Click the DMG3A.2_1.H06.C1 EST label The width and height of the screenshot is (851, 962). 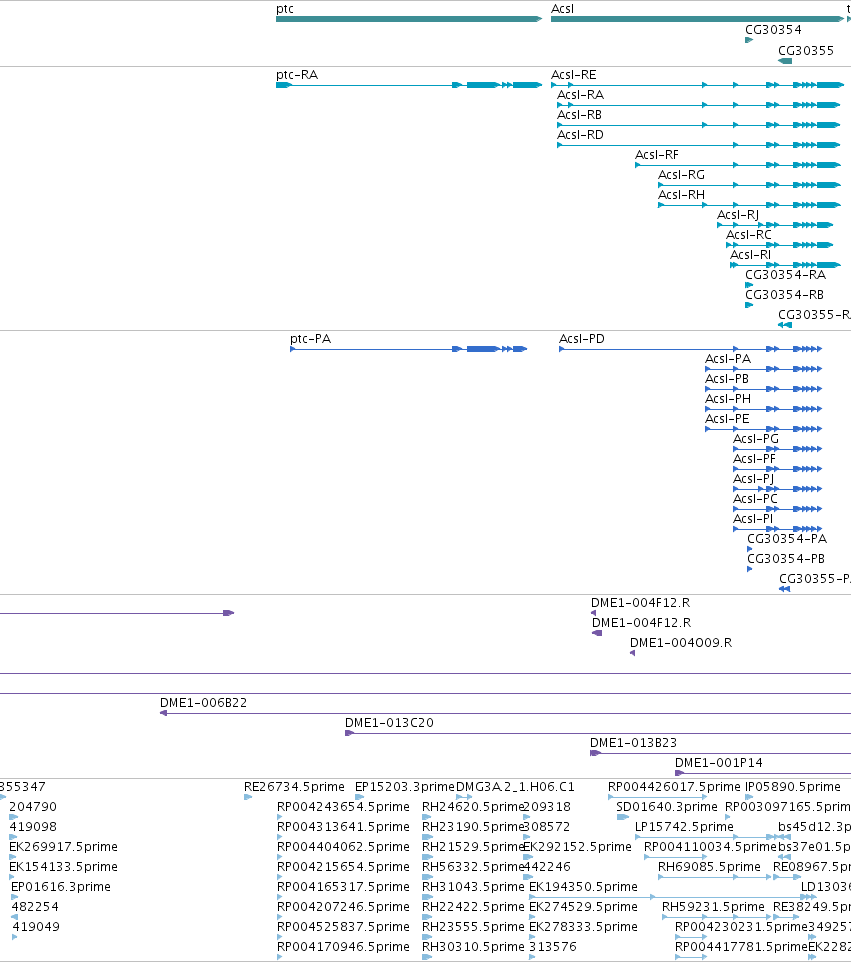tap(515, 787)
